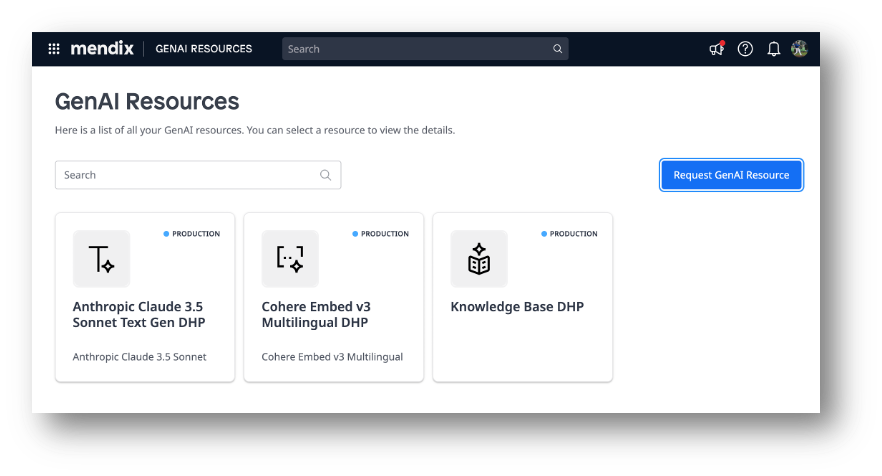Viewport: 882px width, 476px height.
Task: Click PRODUCTION badge on Cohere card
Action: tap(381, 233)
